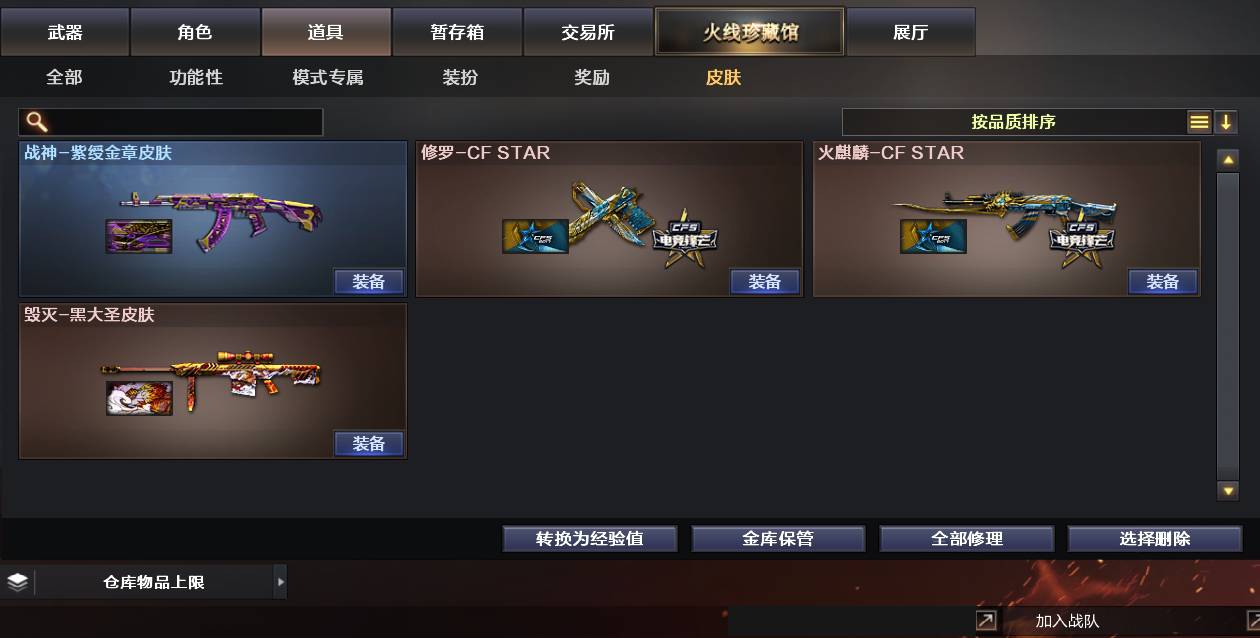This screenshot has width=1260, height=638.
Task: Equip the 战神-紫绶金章 skin with 装备
Action: 368,282
